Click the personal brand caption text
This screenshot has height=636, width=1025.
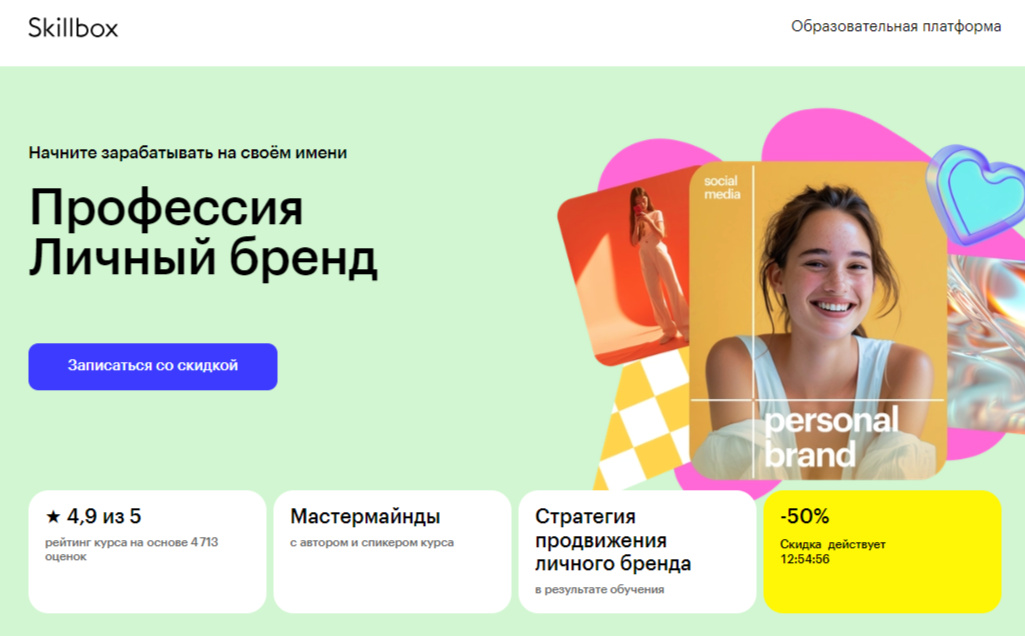pyautogui.click(x=831, y=438)
